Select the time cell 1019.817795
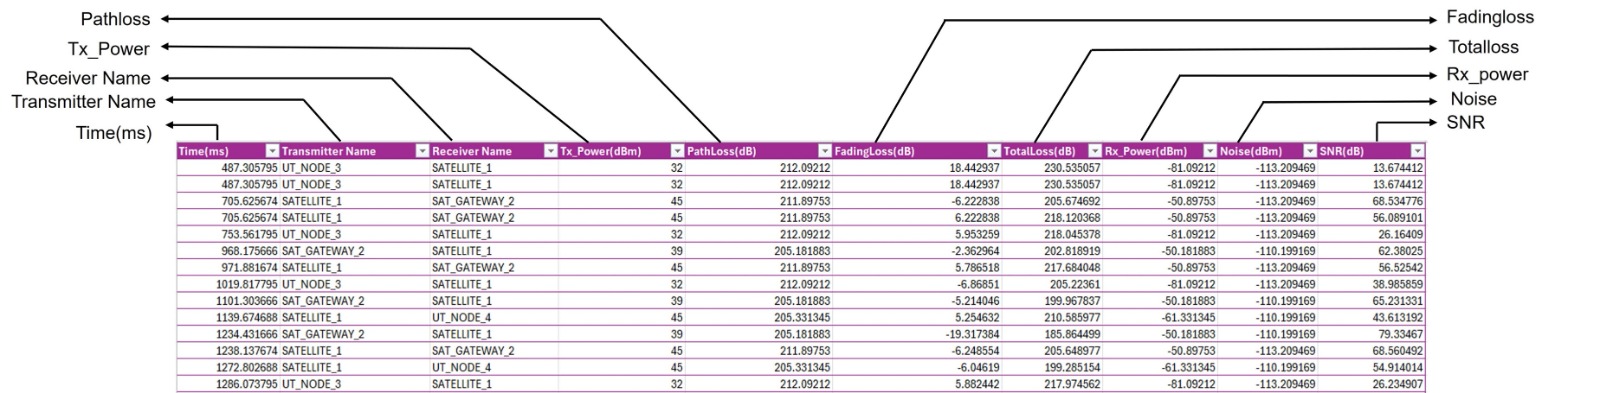The image size is (1600, 393). click(x=247, y=284)
